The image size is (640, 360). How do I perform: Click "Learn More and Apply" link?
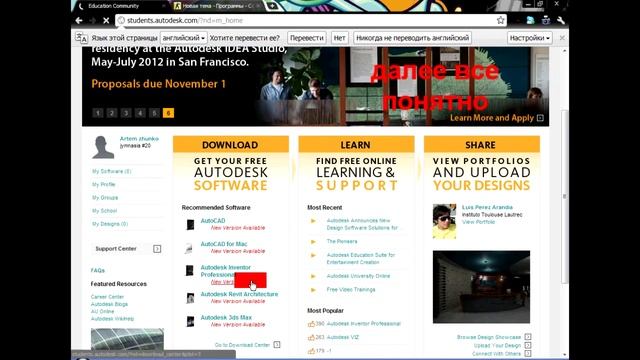click(x=496, y=118)
